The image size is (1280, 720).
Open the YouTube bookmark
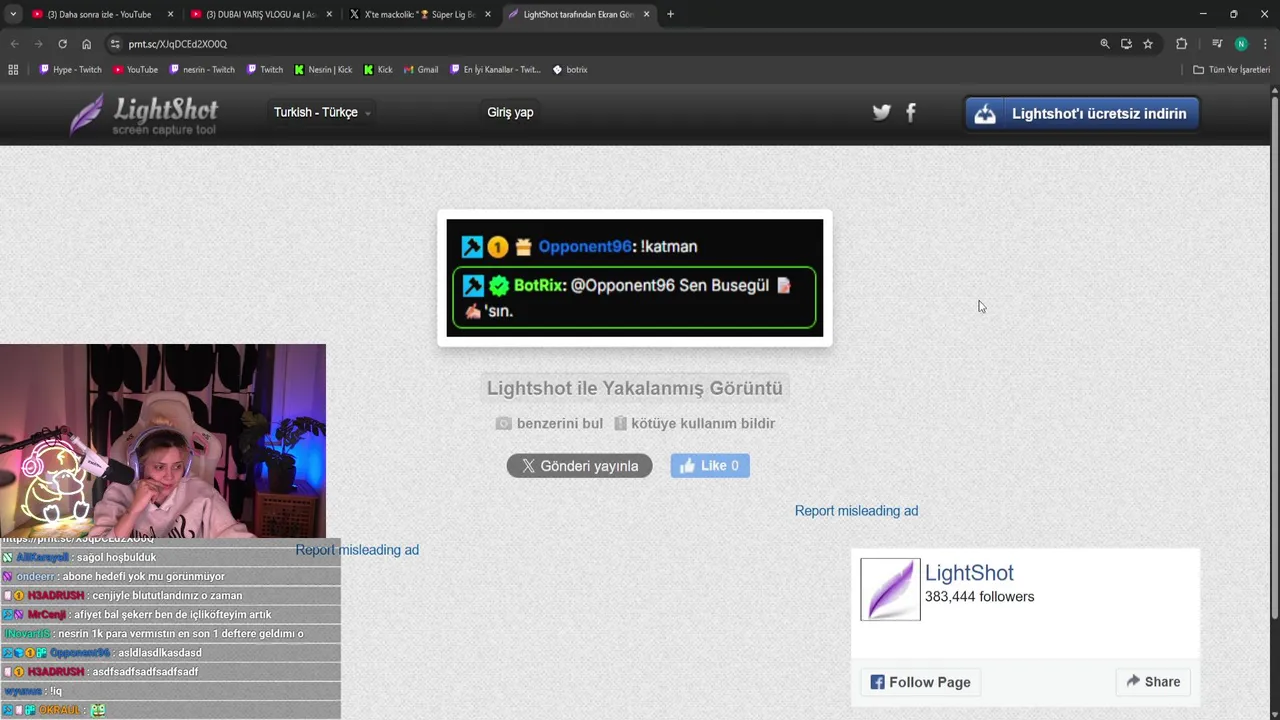tap(136, 70)
